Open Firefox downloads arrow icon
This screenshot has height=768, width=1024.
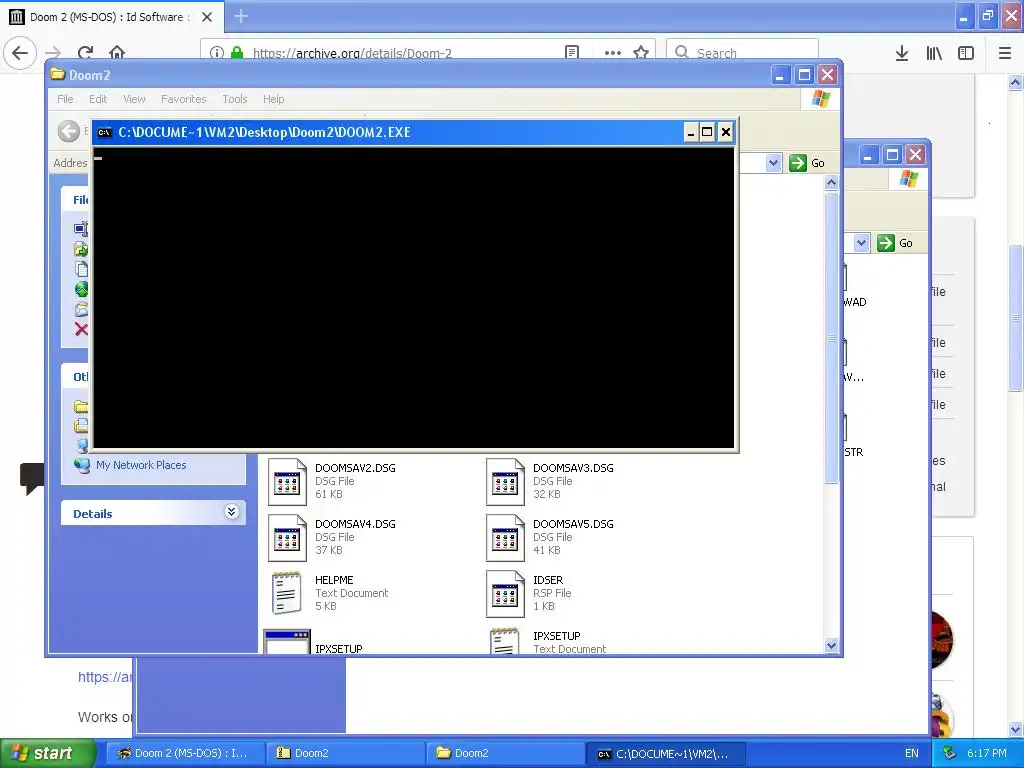tap(902, 53)
